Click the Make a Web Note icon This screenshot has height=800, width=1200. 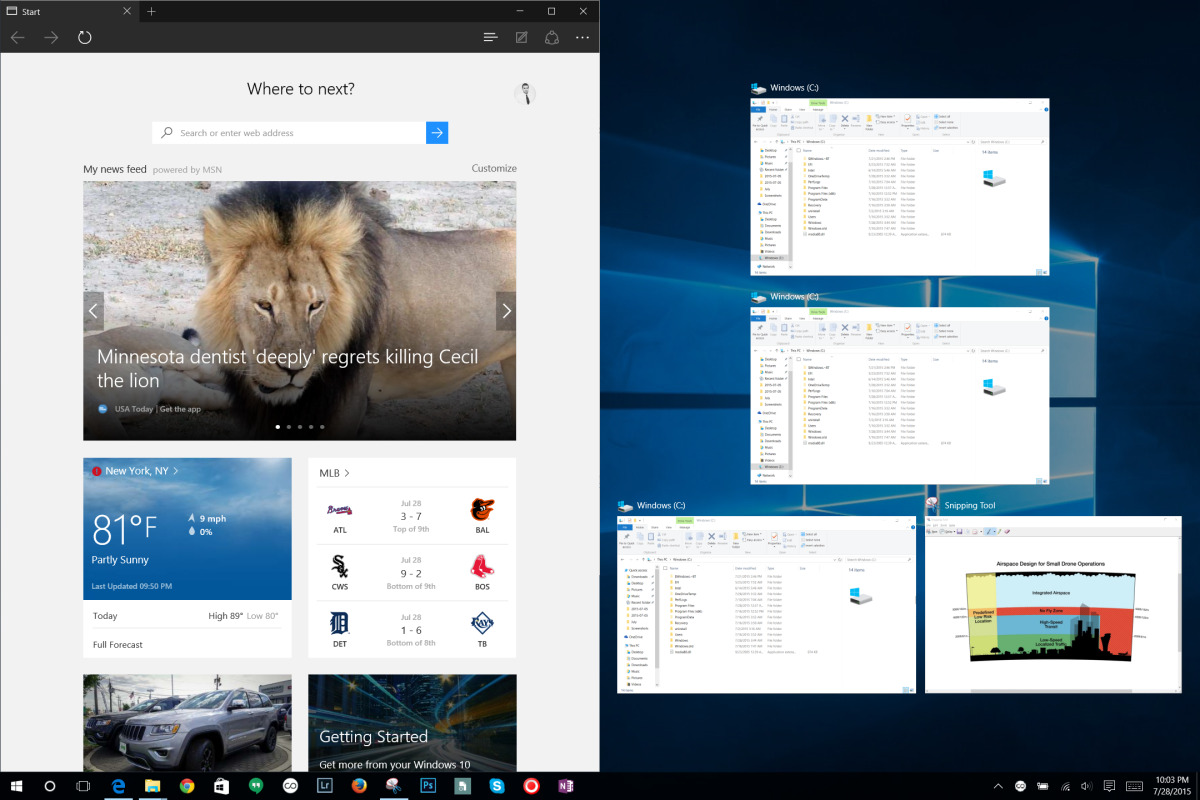(x=521, y=38)
